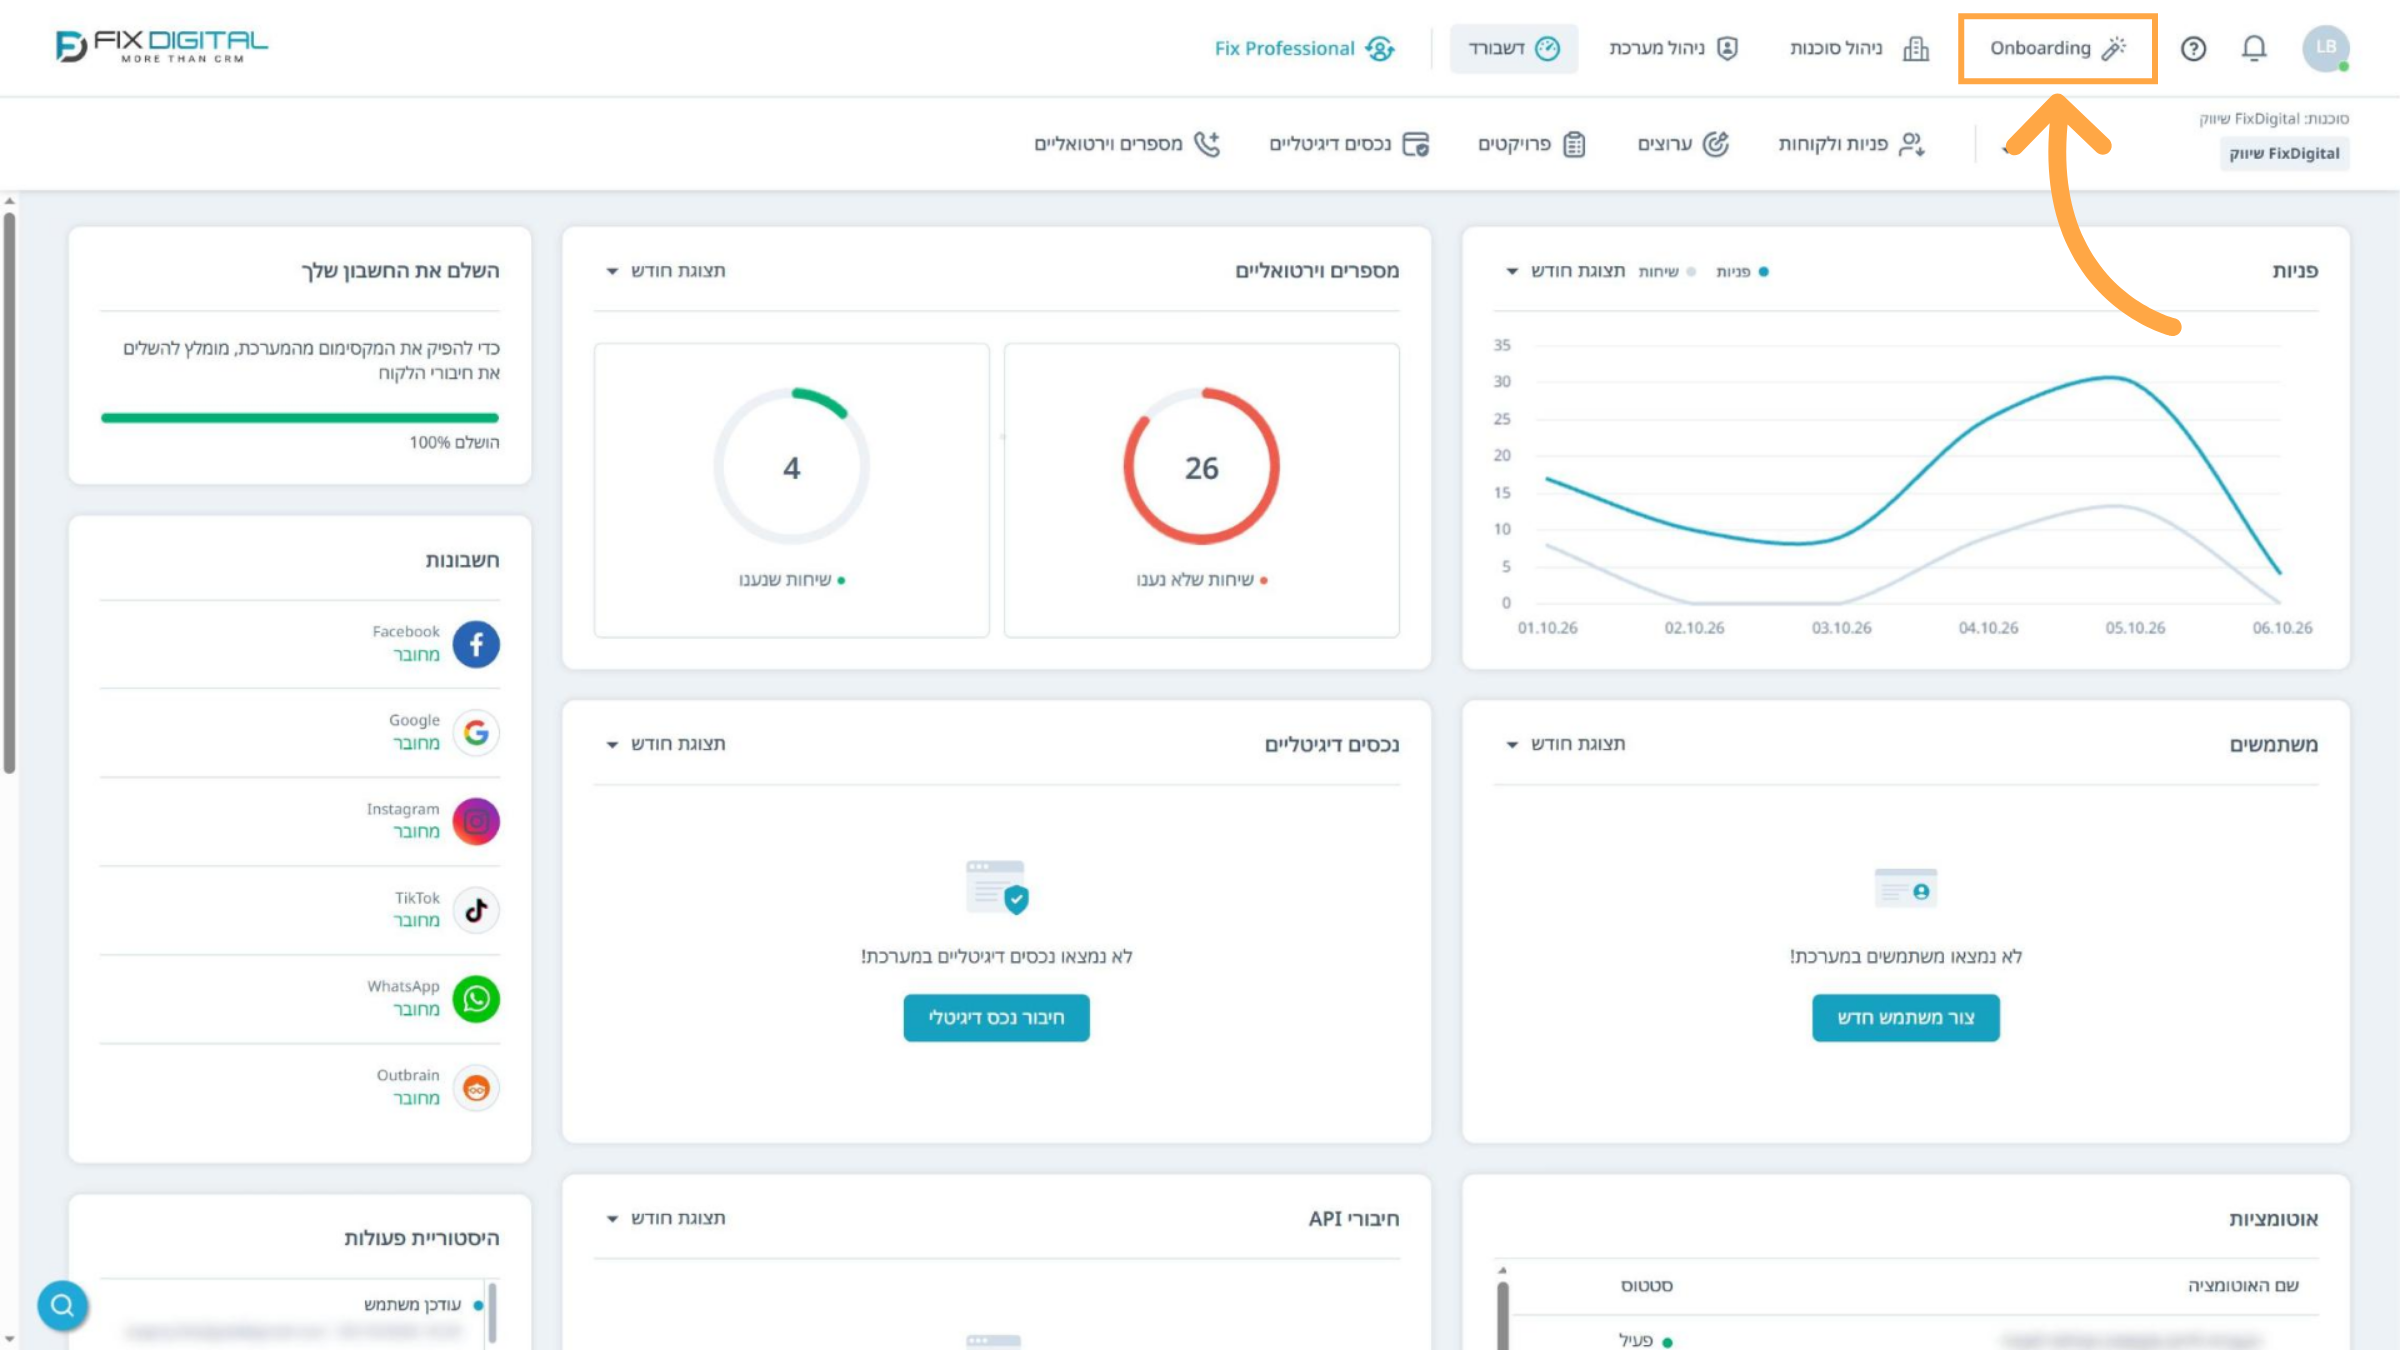
Task: Click the מחובר status under Facebook
Action: coord(416,655)
